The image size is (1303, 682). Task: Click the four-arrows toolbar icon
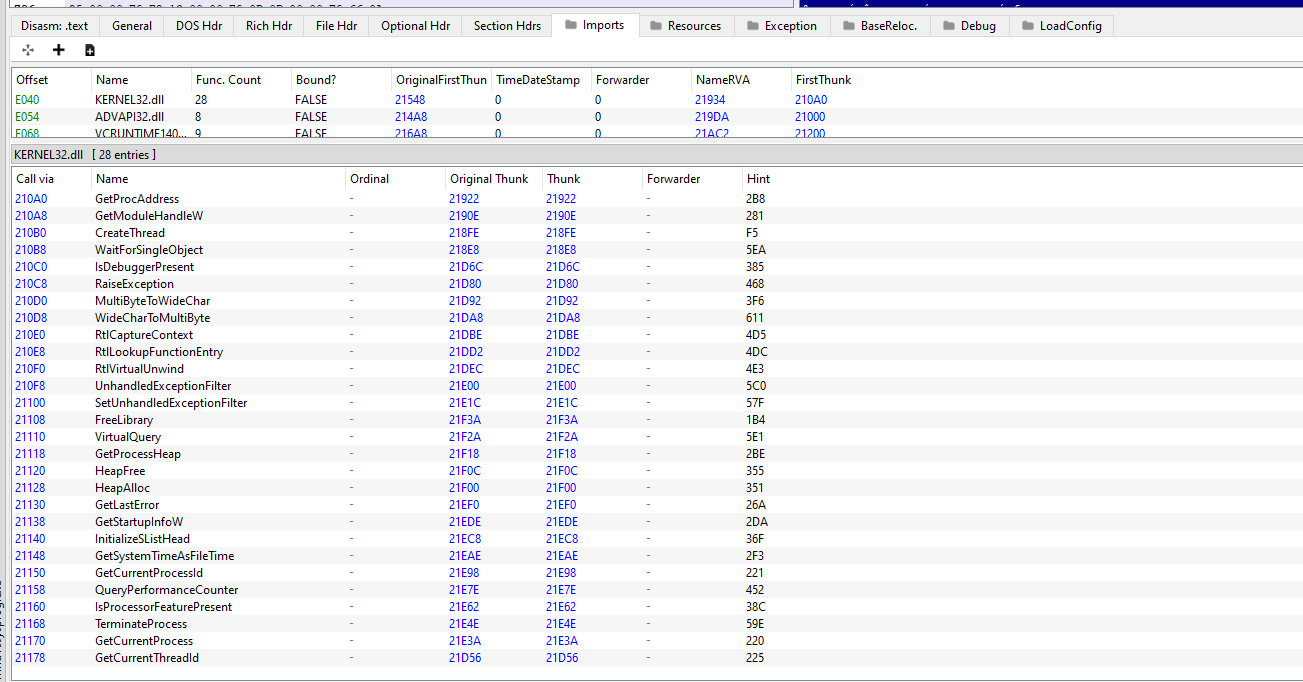point(28,50)
